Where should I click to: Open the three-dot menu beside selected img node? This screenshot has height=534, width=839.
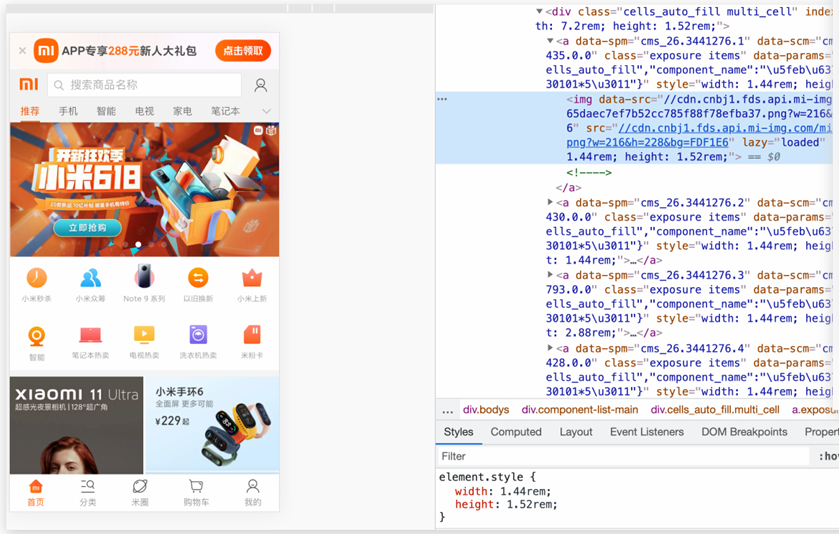pyautogui.click(x=442, y=99)
